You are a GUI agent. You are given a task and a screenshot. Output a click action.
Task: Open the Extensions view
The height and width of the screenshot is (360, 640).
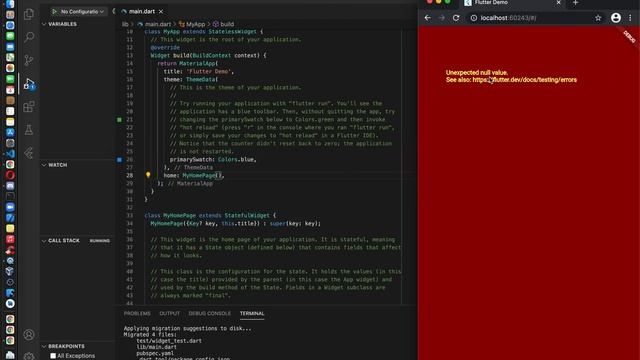(29, 107)
